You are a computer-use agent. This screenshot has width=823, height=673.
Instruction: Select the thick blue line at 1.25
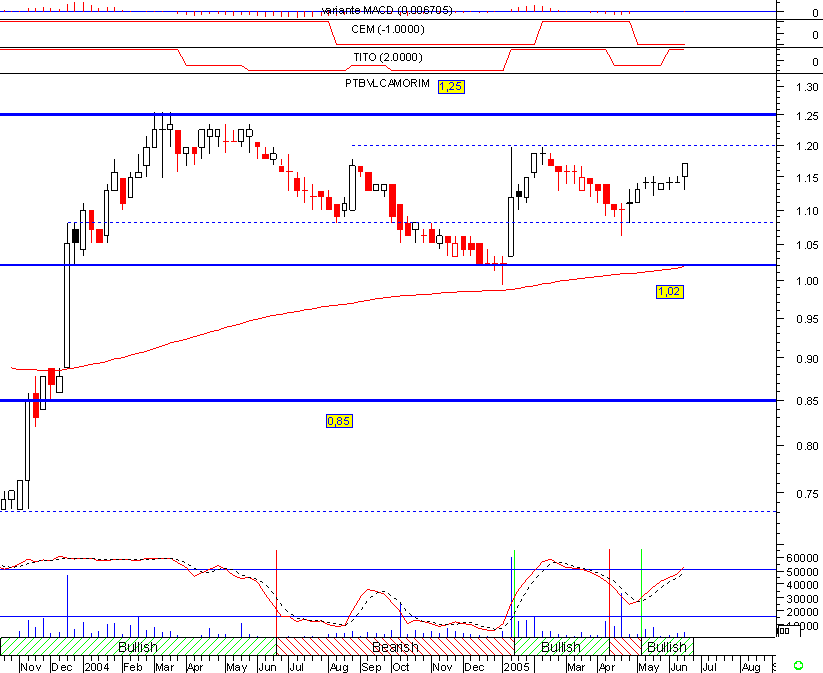(388, 114)
